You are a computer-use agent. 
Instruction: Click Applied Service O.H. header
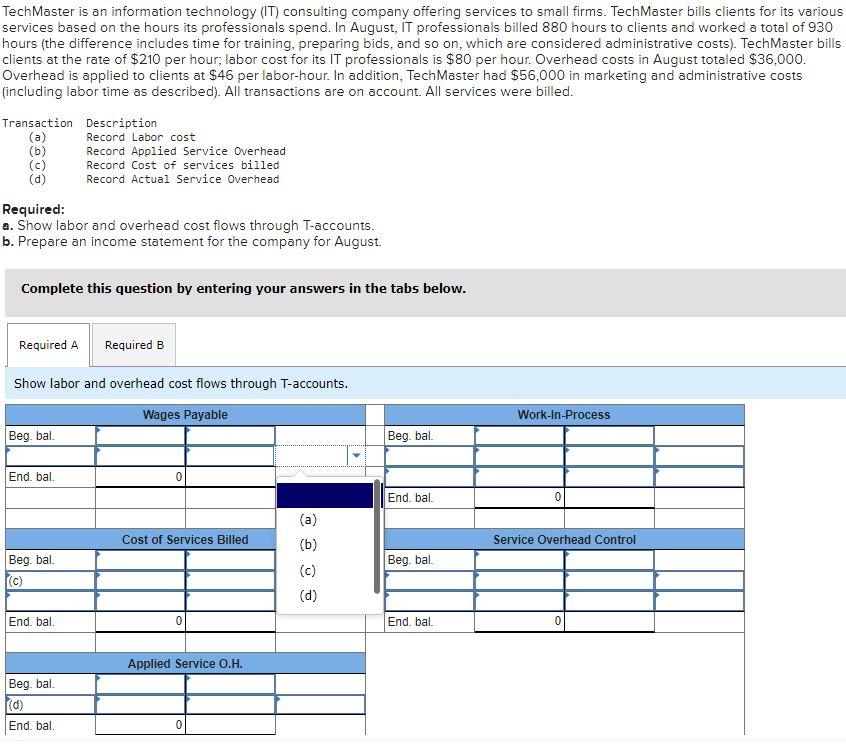click(x=185, y=664)
